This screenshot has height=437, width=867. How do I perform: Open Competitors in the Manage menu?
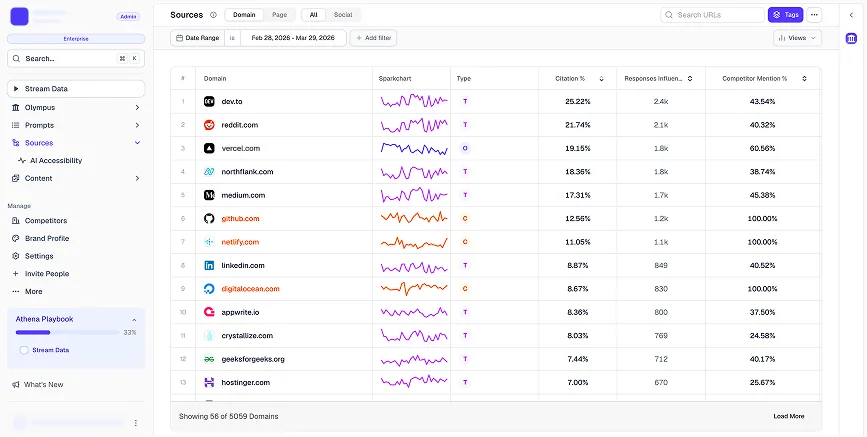click(46, 220)
